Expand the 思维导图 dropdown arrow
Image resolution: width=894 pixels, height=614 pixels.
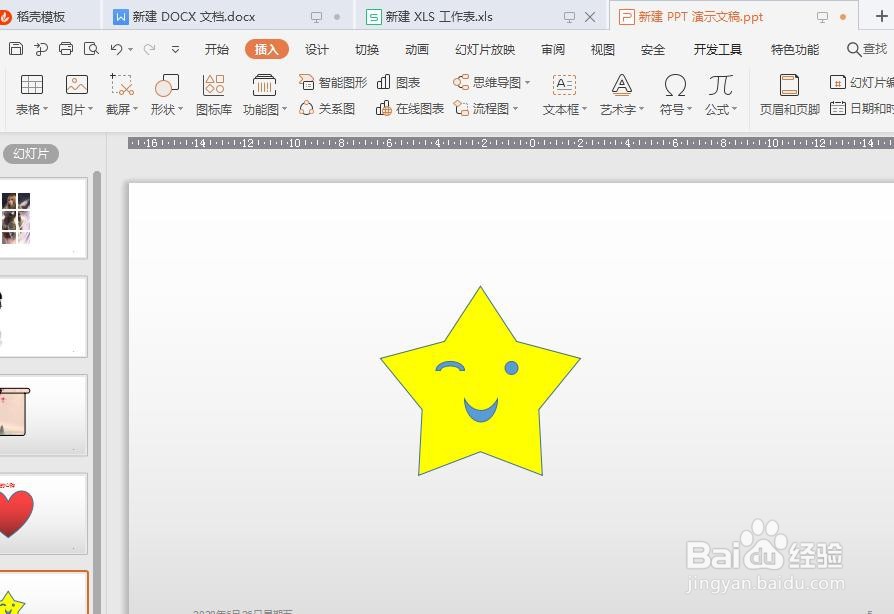[x=527, y=83]
